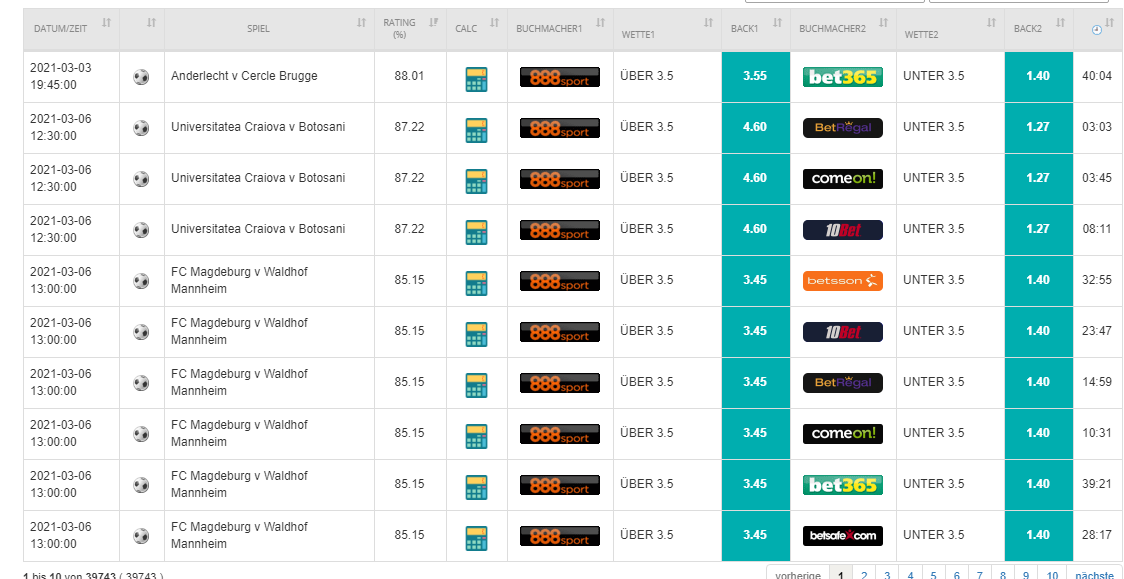Click rating value 88.01
1124x579 pixels.
409,76
